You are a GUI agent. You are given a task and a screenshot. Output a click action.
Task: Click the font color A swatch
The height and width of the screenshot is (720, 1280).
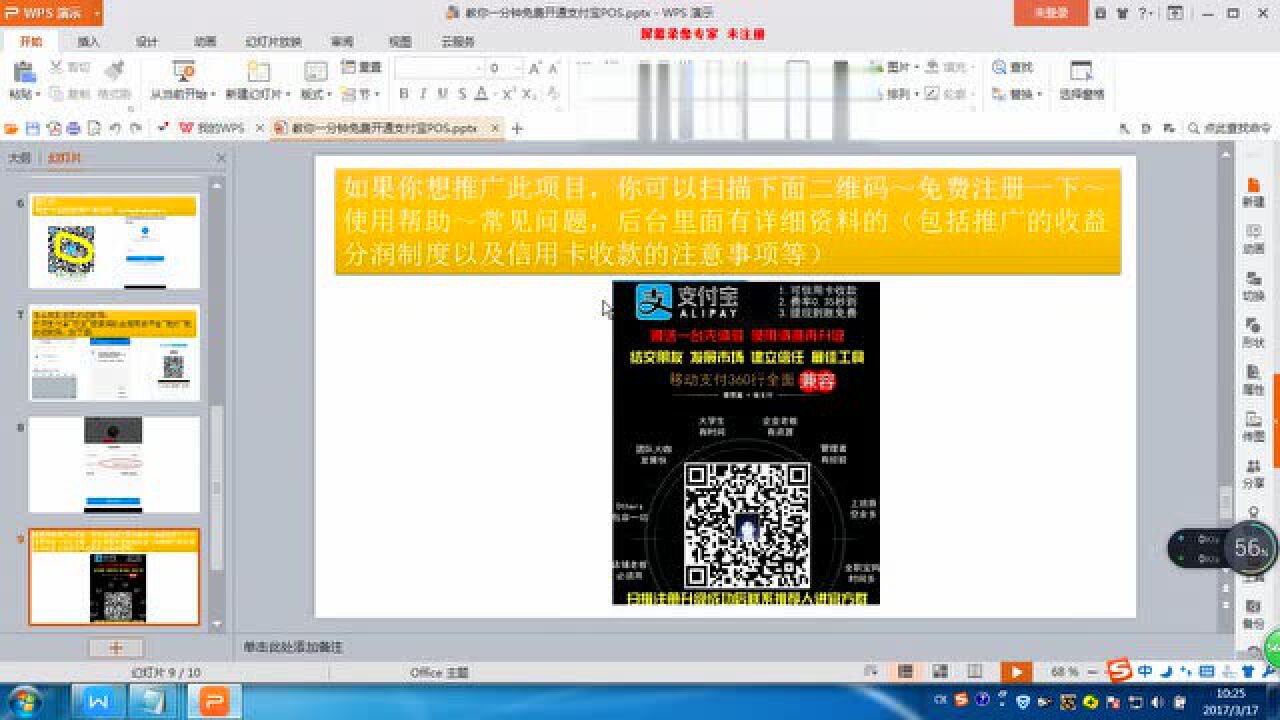coord(481,94)
